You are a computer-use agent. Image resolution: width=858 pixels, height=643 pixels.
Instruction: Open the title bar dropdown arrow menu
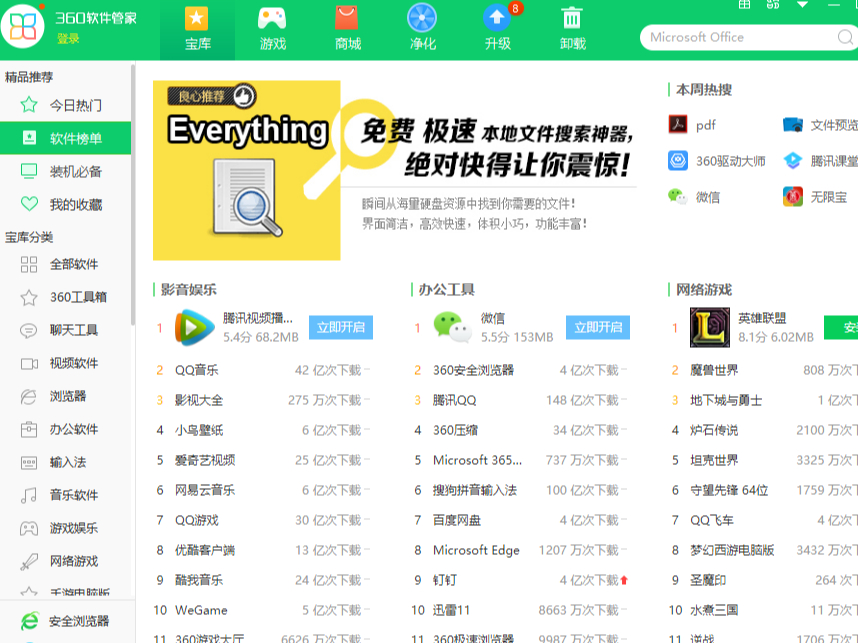pyautogui.click(x=802, y=4)
